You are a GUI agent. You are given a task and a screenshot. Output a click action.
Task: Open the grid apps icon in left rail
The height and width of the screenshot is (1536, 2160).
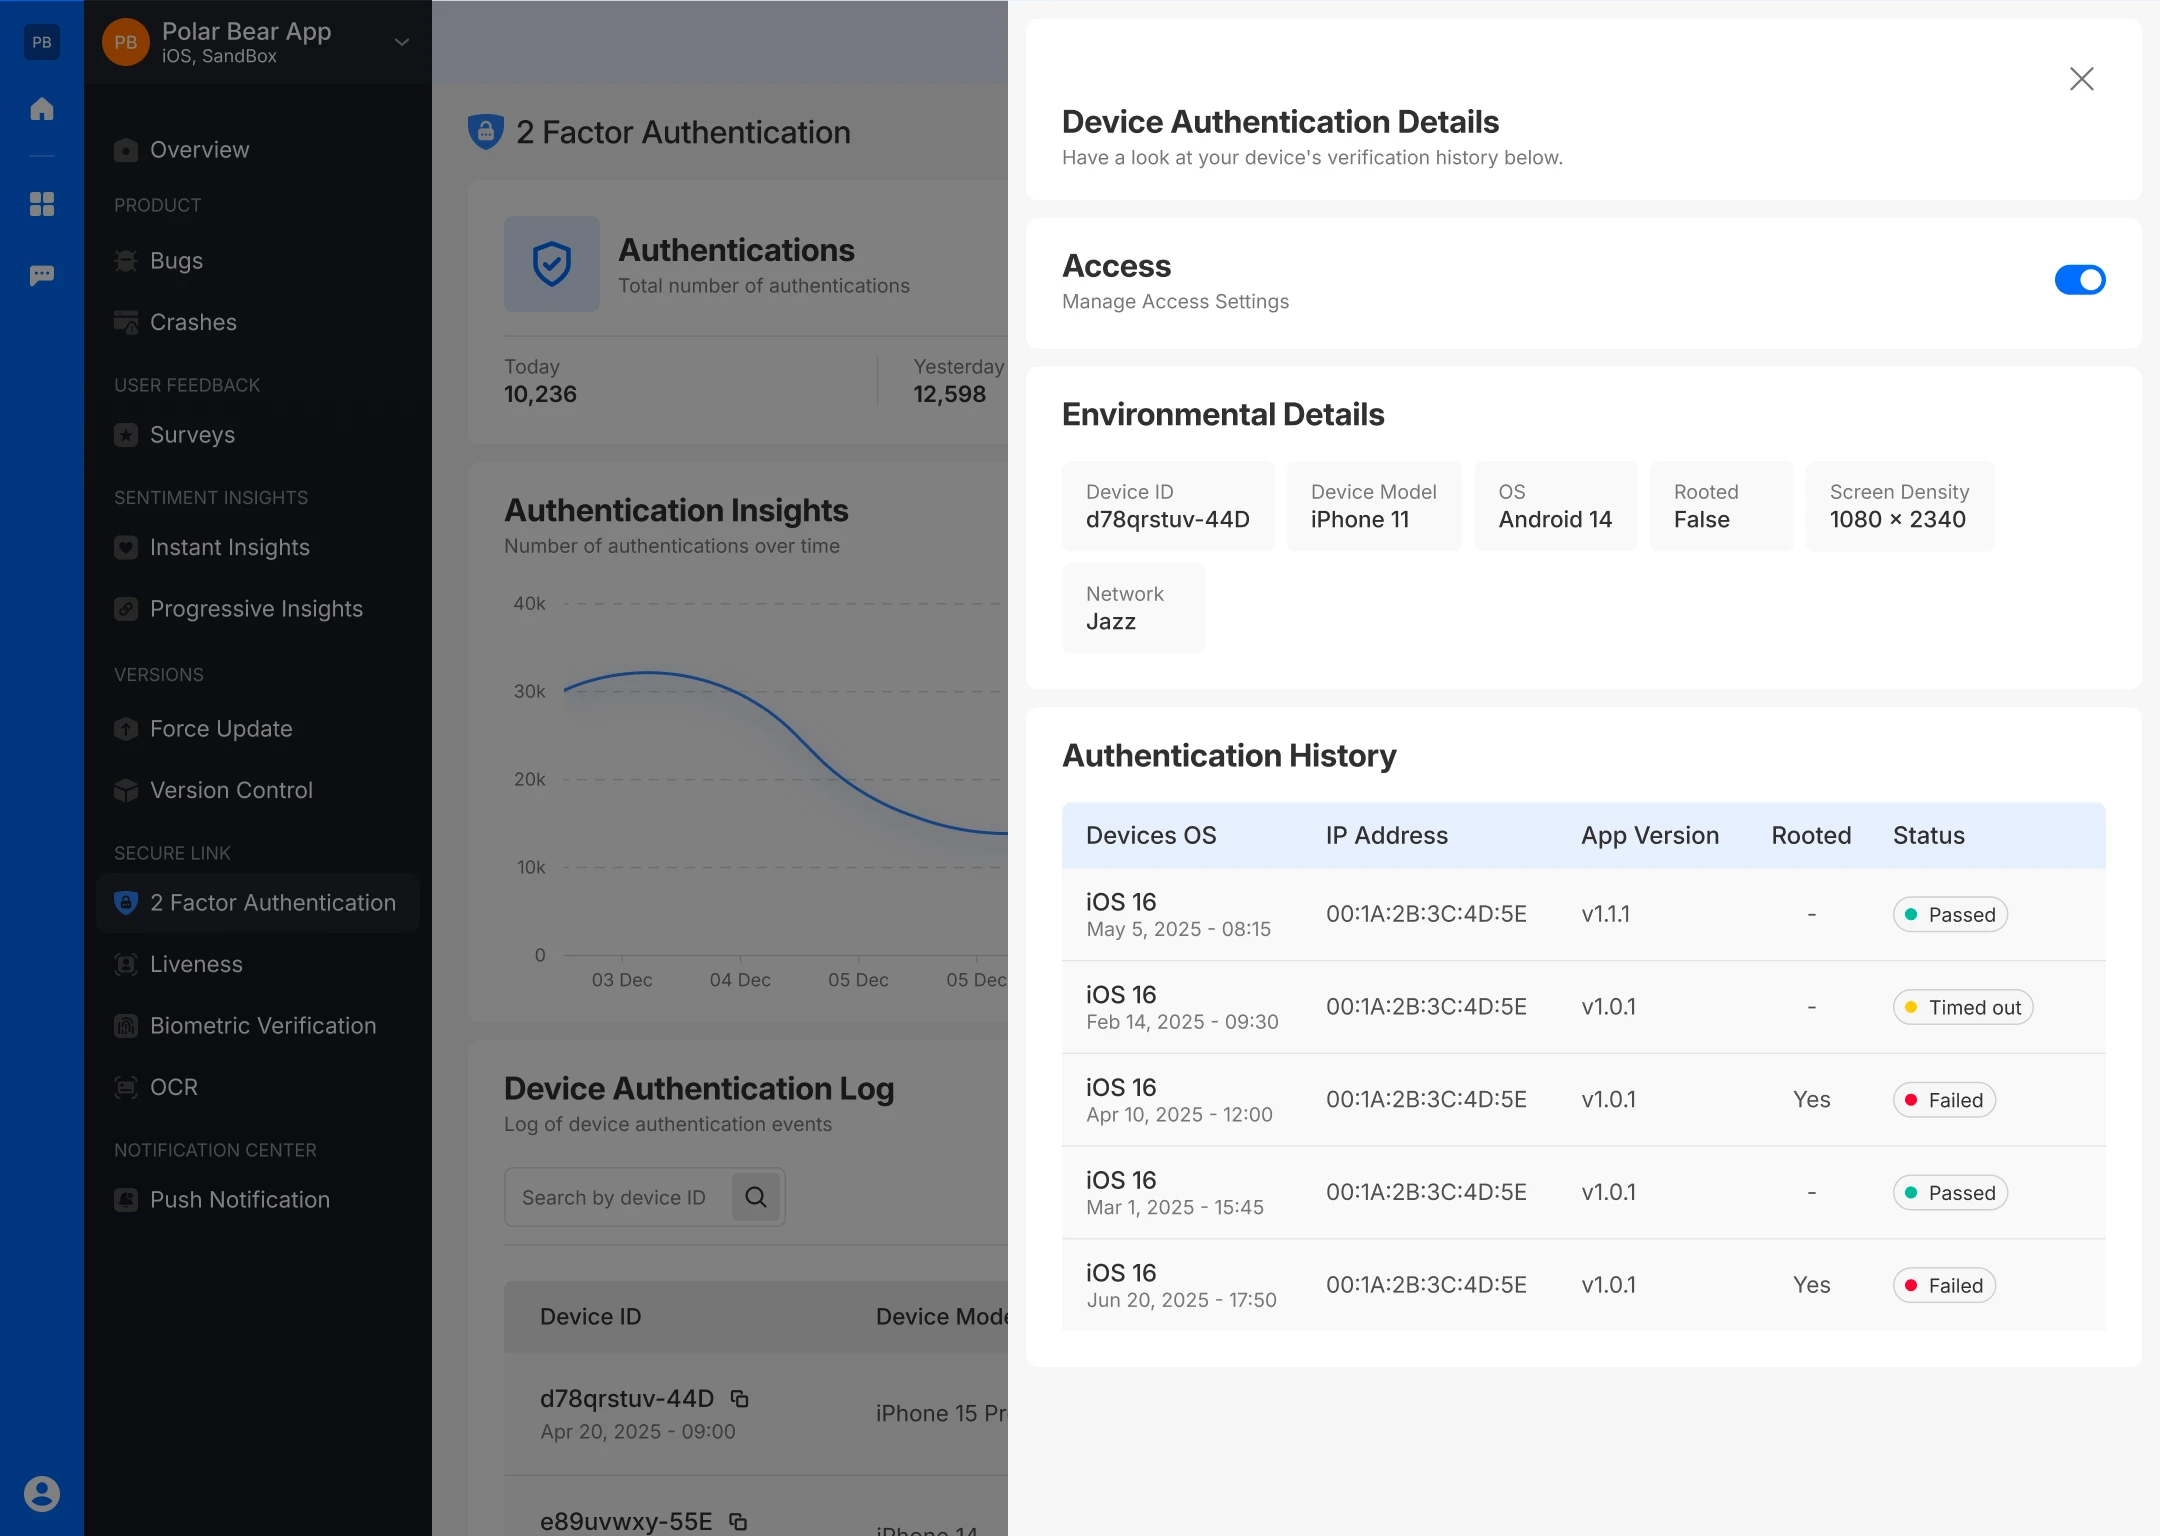(x=42, y=204)
